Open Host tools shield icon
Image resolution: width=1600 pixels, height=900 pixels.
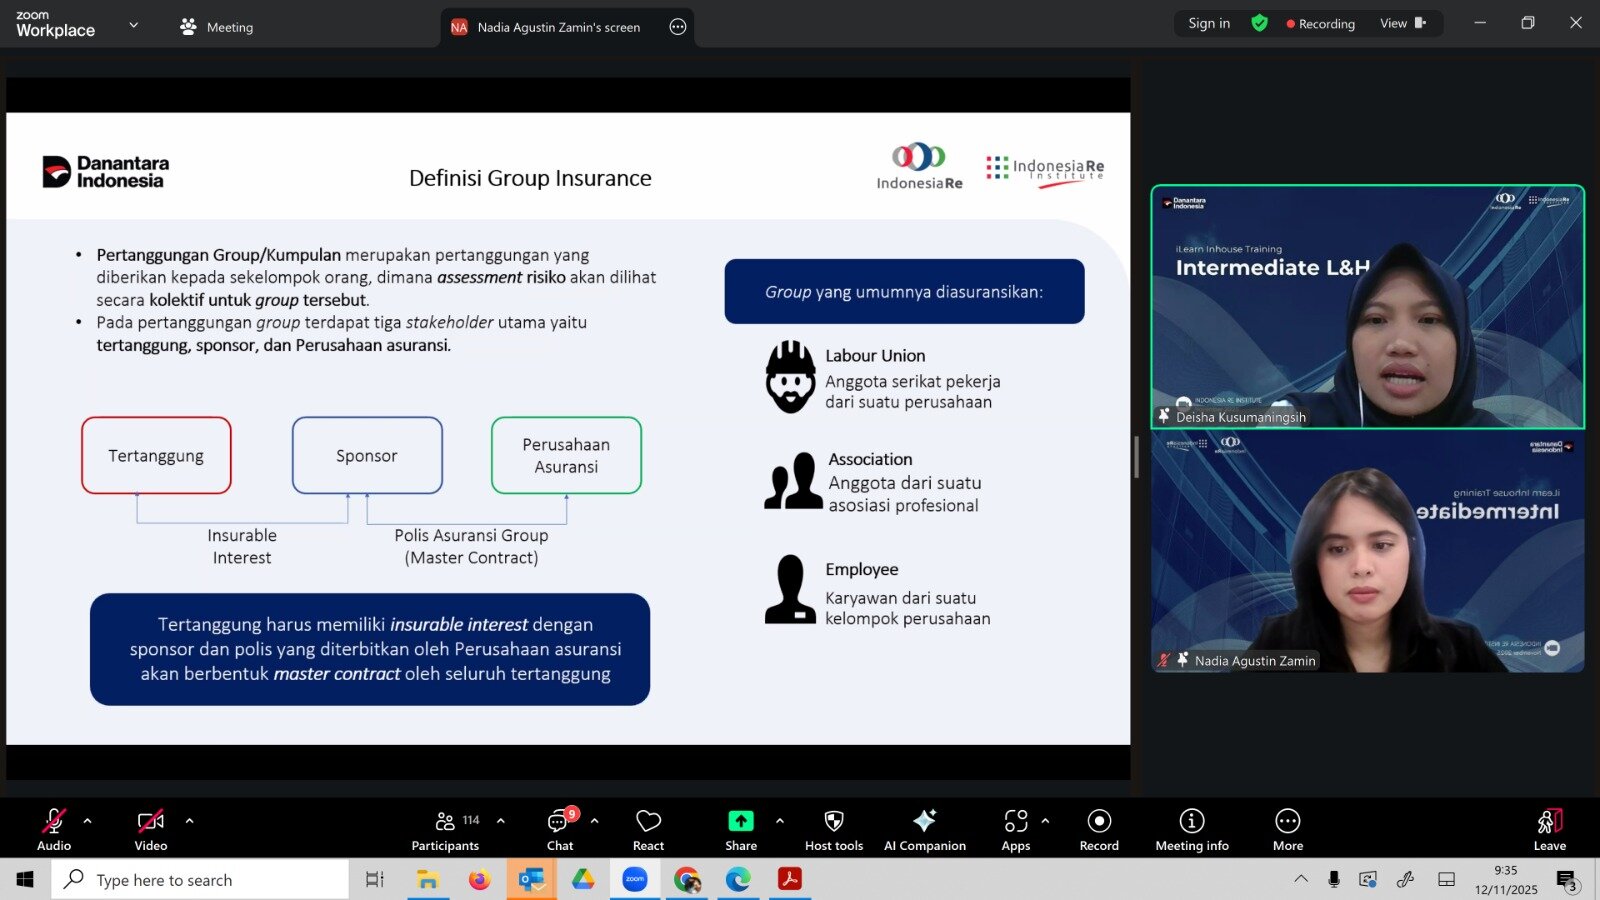click(x=833, y=821)
